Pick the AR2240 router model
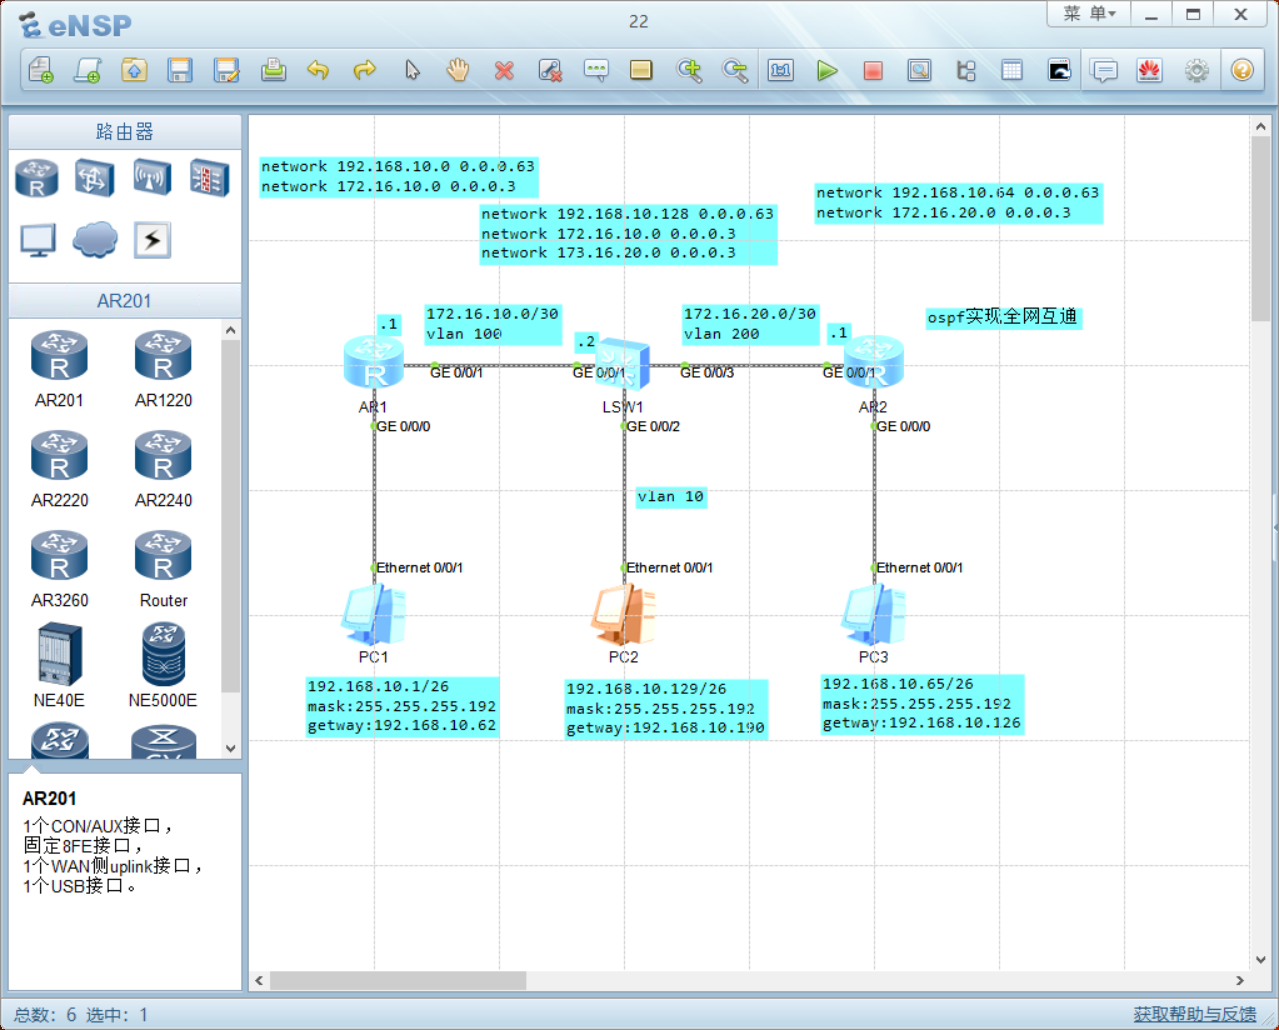Screen dimensions: 1279x1030 pyautogui.click(x=163, y=468)
